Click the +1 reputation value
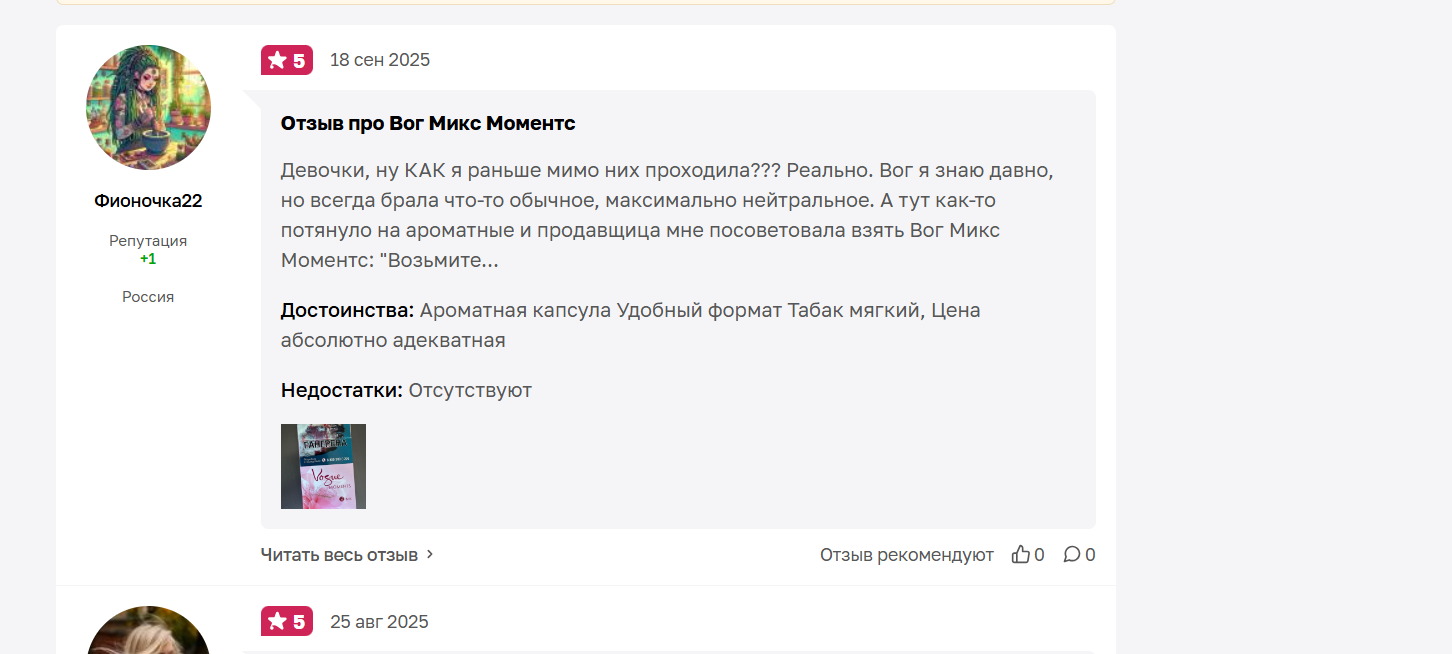Viewport: 1452px width, 654px height. pyautogui.click(x=148, y=259)
